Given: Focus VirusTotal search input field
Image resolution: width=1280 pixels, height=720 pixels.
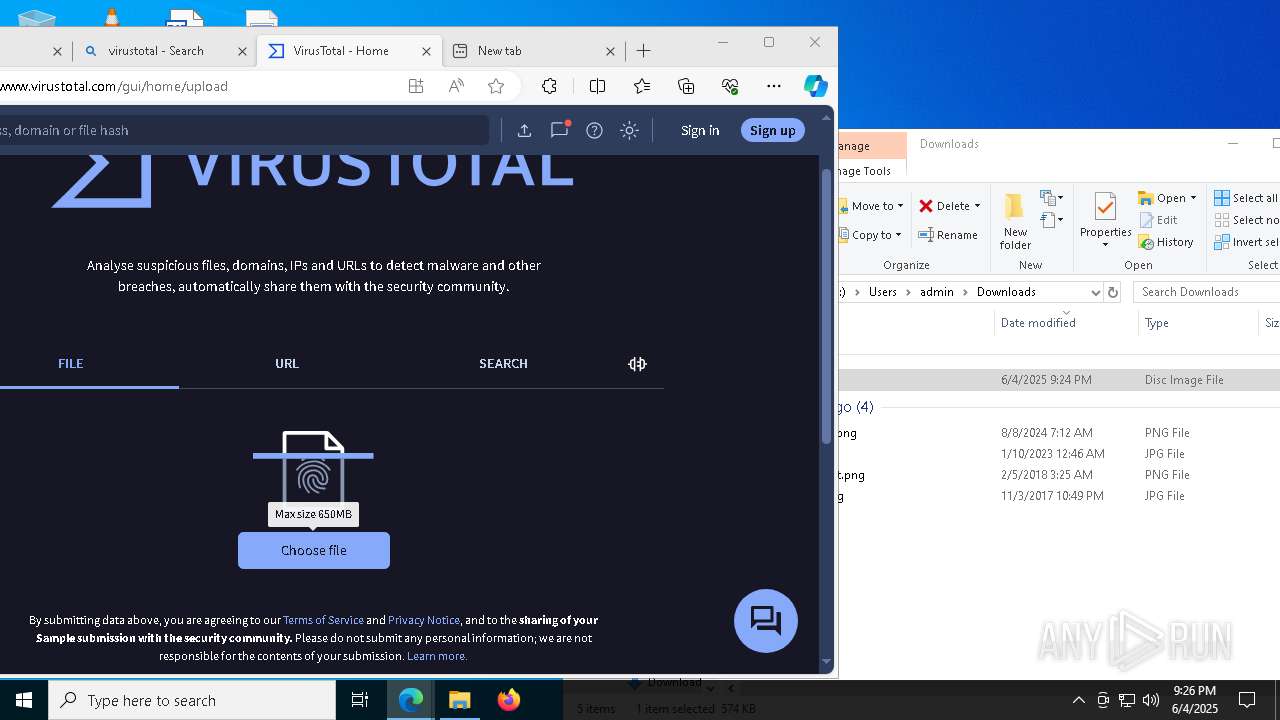Looking at the screenshot, I should coord(243,130).
